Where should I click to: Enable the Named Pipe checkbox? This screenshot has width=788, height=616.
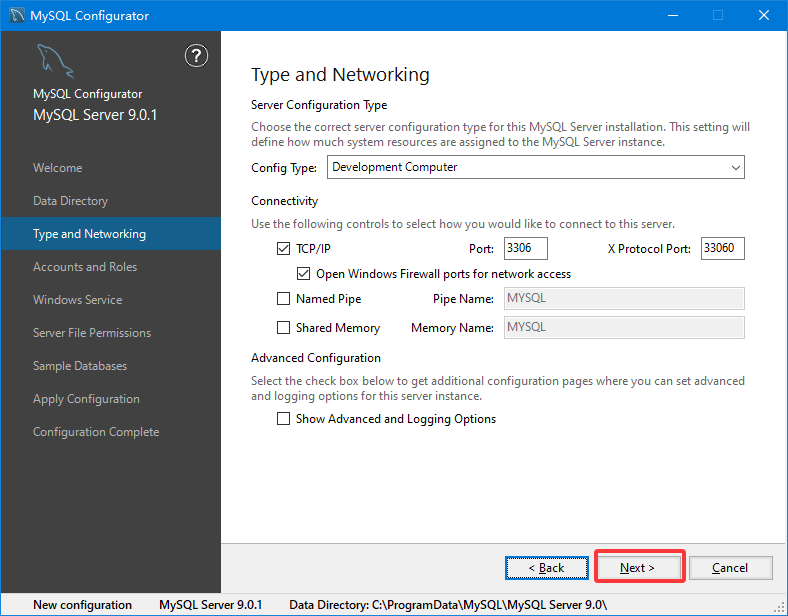[x=283, y=299]
